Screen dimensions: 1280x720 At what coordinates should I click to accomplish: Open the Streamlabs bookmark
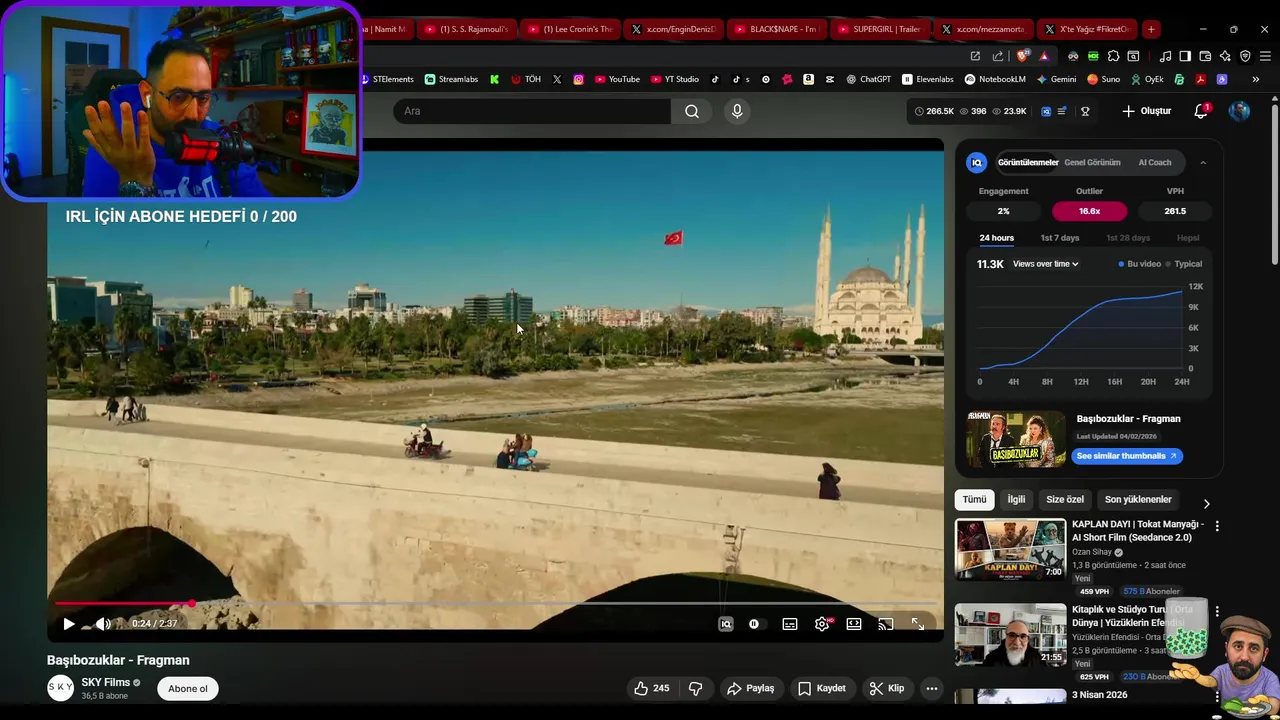[451, 79]
